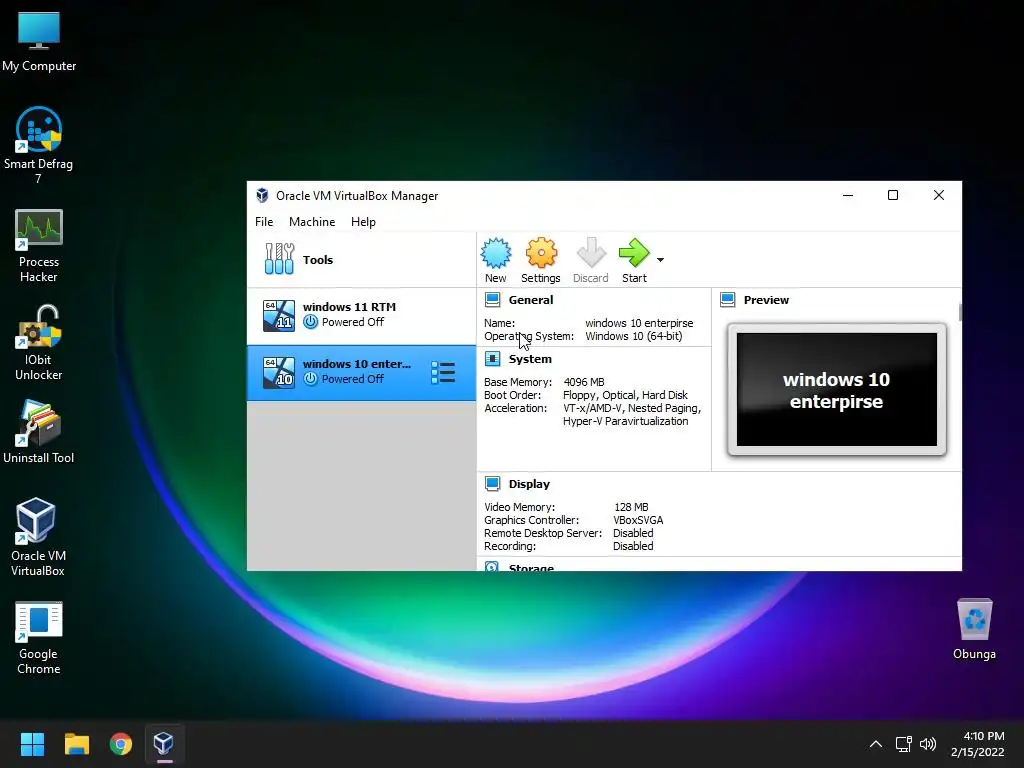Open the Help menu
The image size is (1024, 768).
pos(363,222)
